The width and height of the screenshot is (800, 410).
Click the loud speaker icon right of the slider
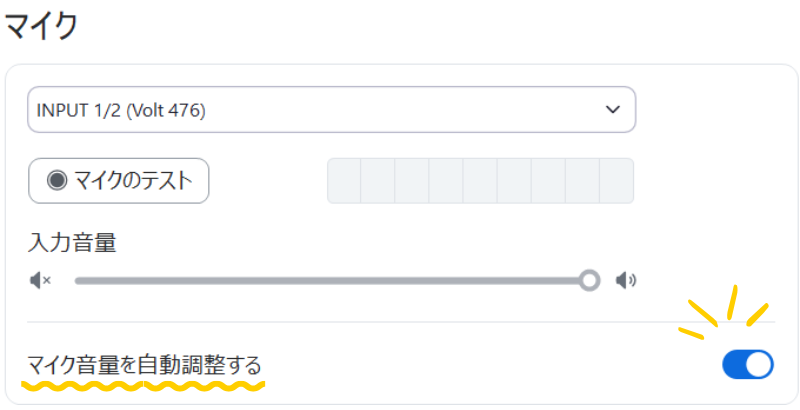click(626, 280)
